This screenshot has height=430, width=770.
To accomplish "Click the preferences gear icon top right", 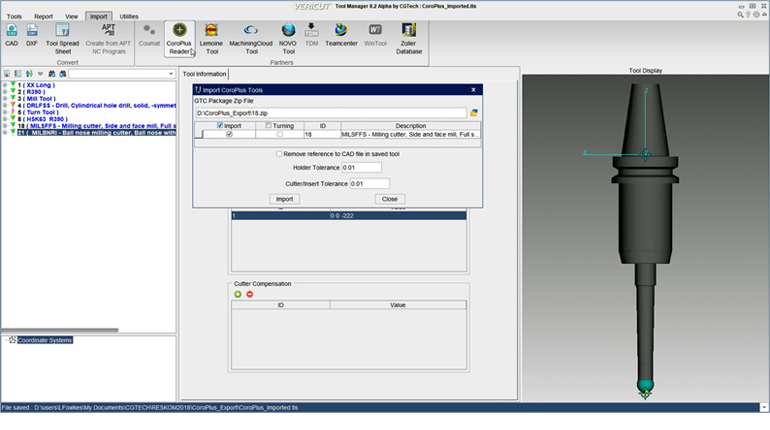I will (756, 15).
